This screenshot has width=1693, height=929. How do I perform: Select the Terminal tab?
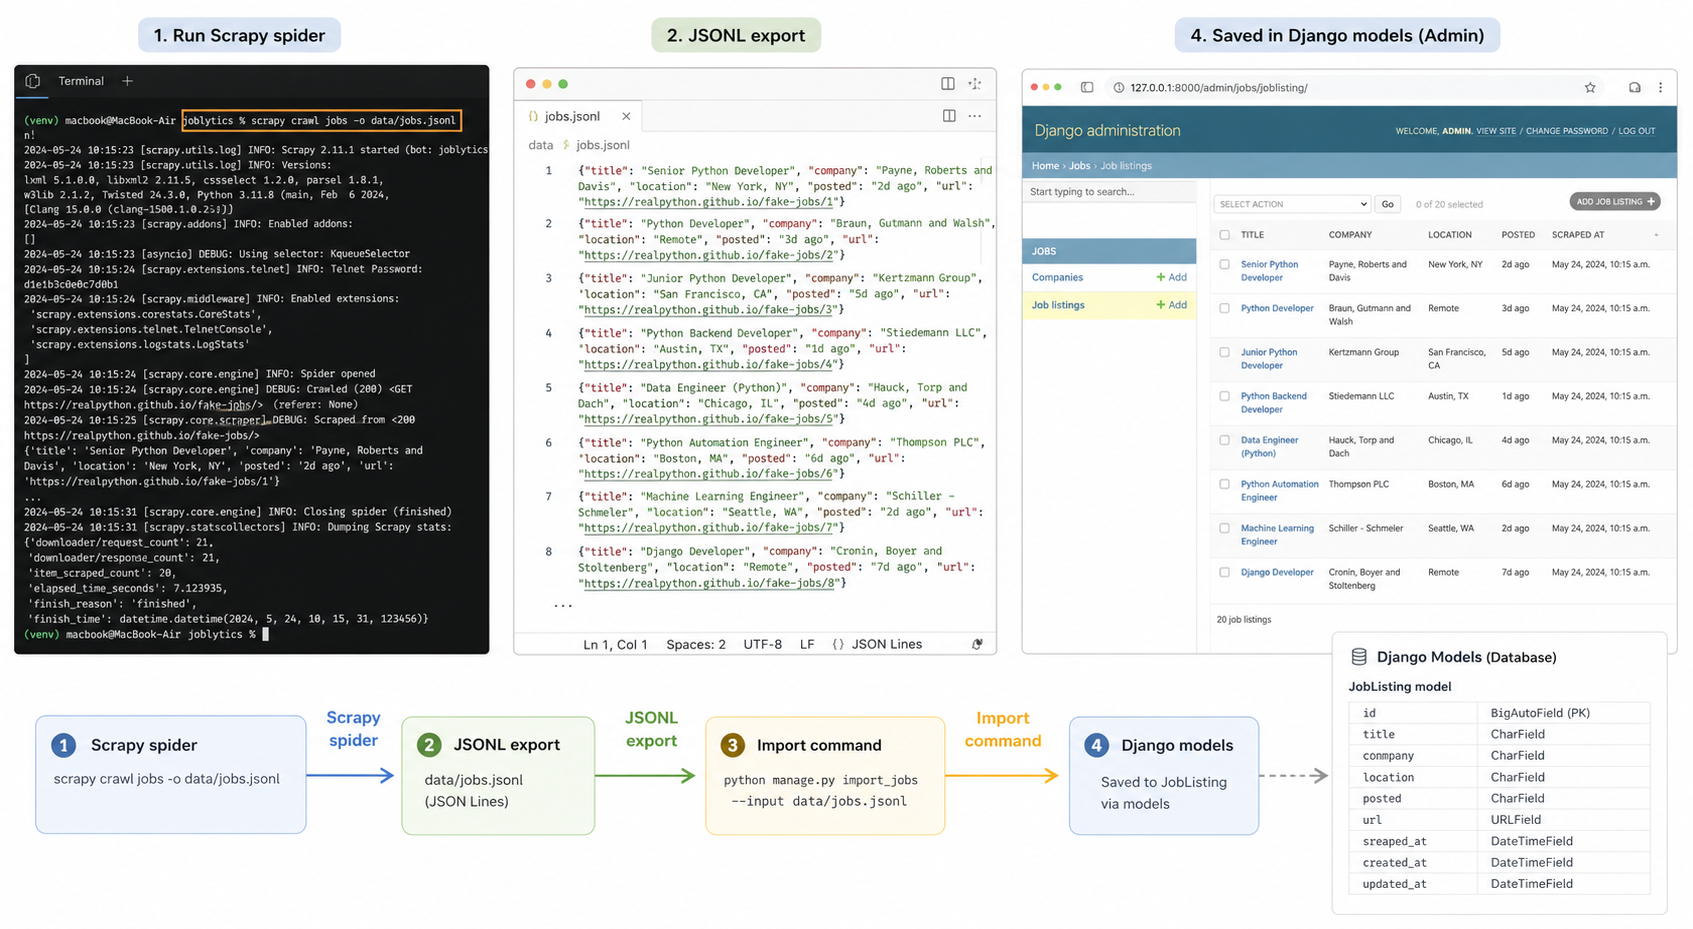[81, 81]
